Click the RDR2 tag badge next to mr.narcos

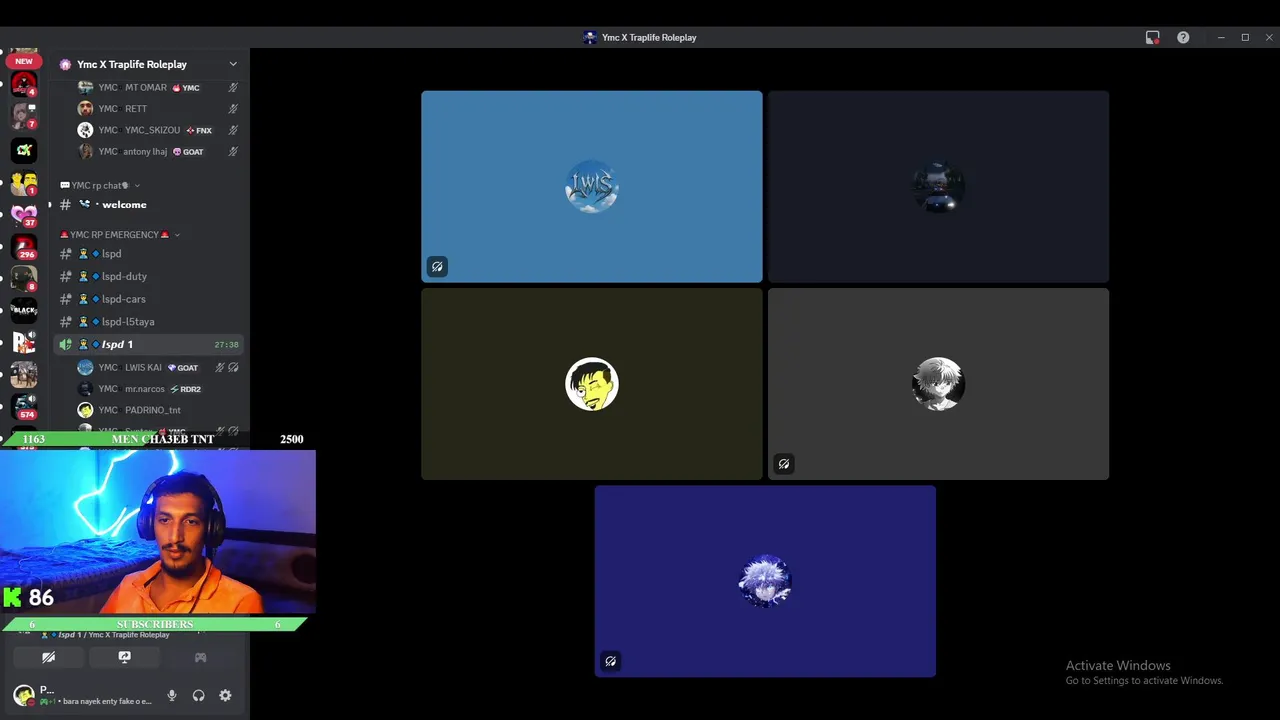click(x=185, y=389)
